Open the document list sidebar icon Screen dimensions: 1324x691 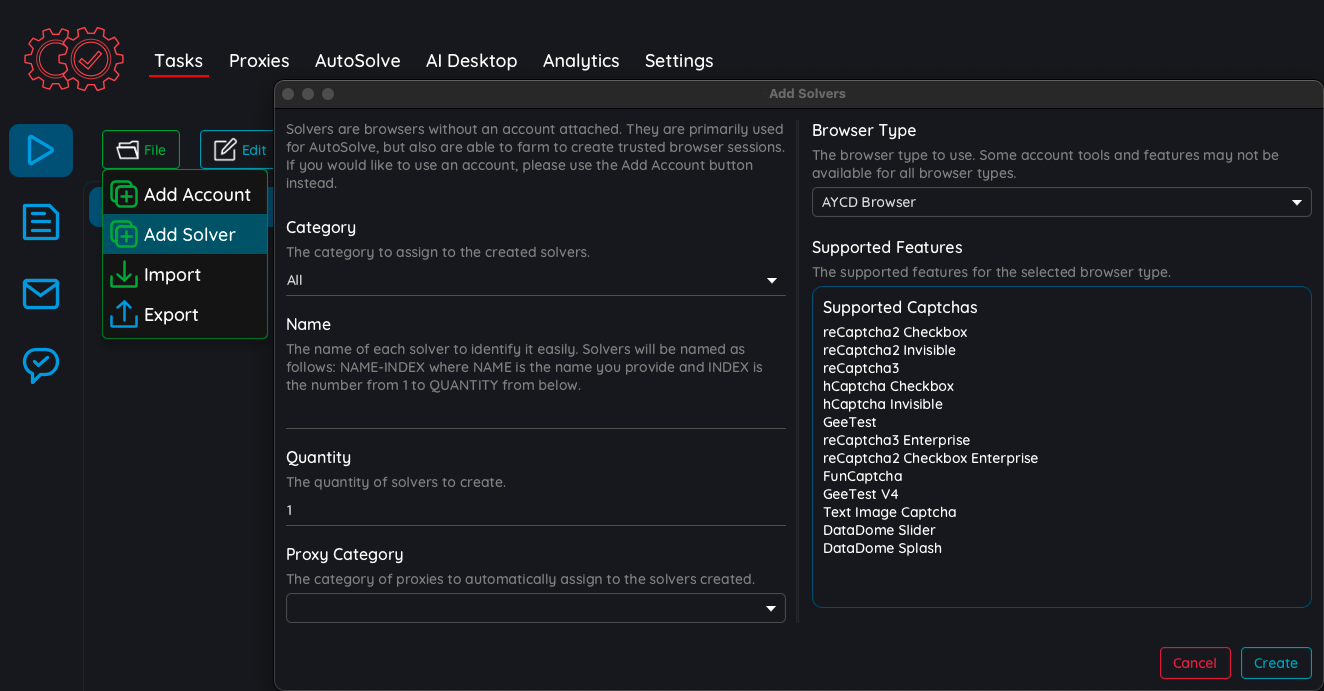click(41, 222)
